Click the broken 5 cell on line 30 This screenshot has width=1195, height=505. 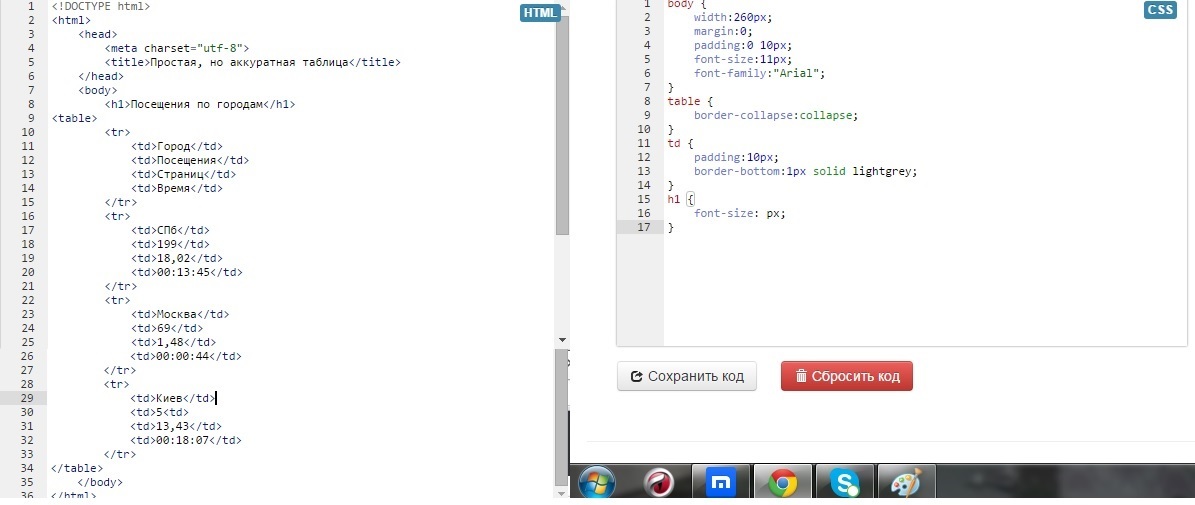pos(160,412)
